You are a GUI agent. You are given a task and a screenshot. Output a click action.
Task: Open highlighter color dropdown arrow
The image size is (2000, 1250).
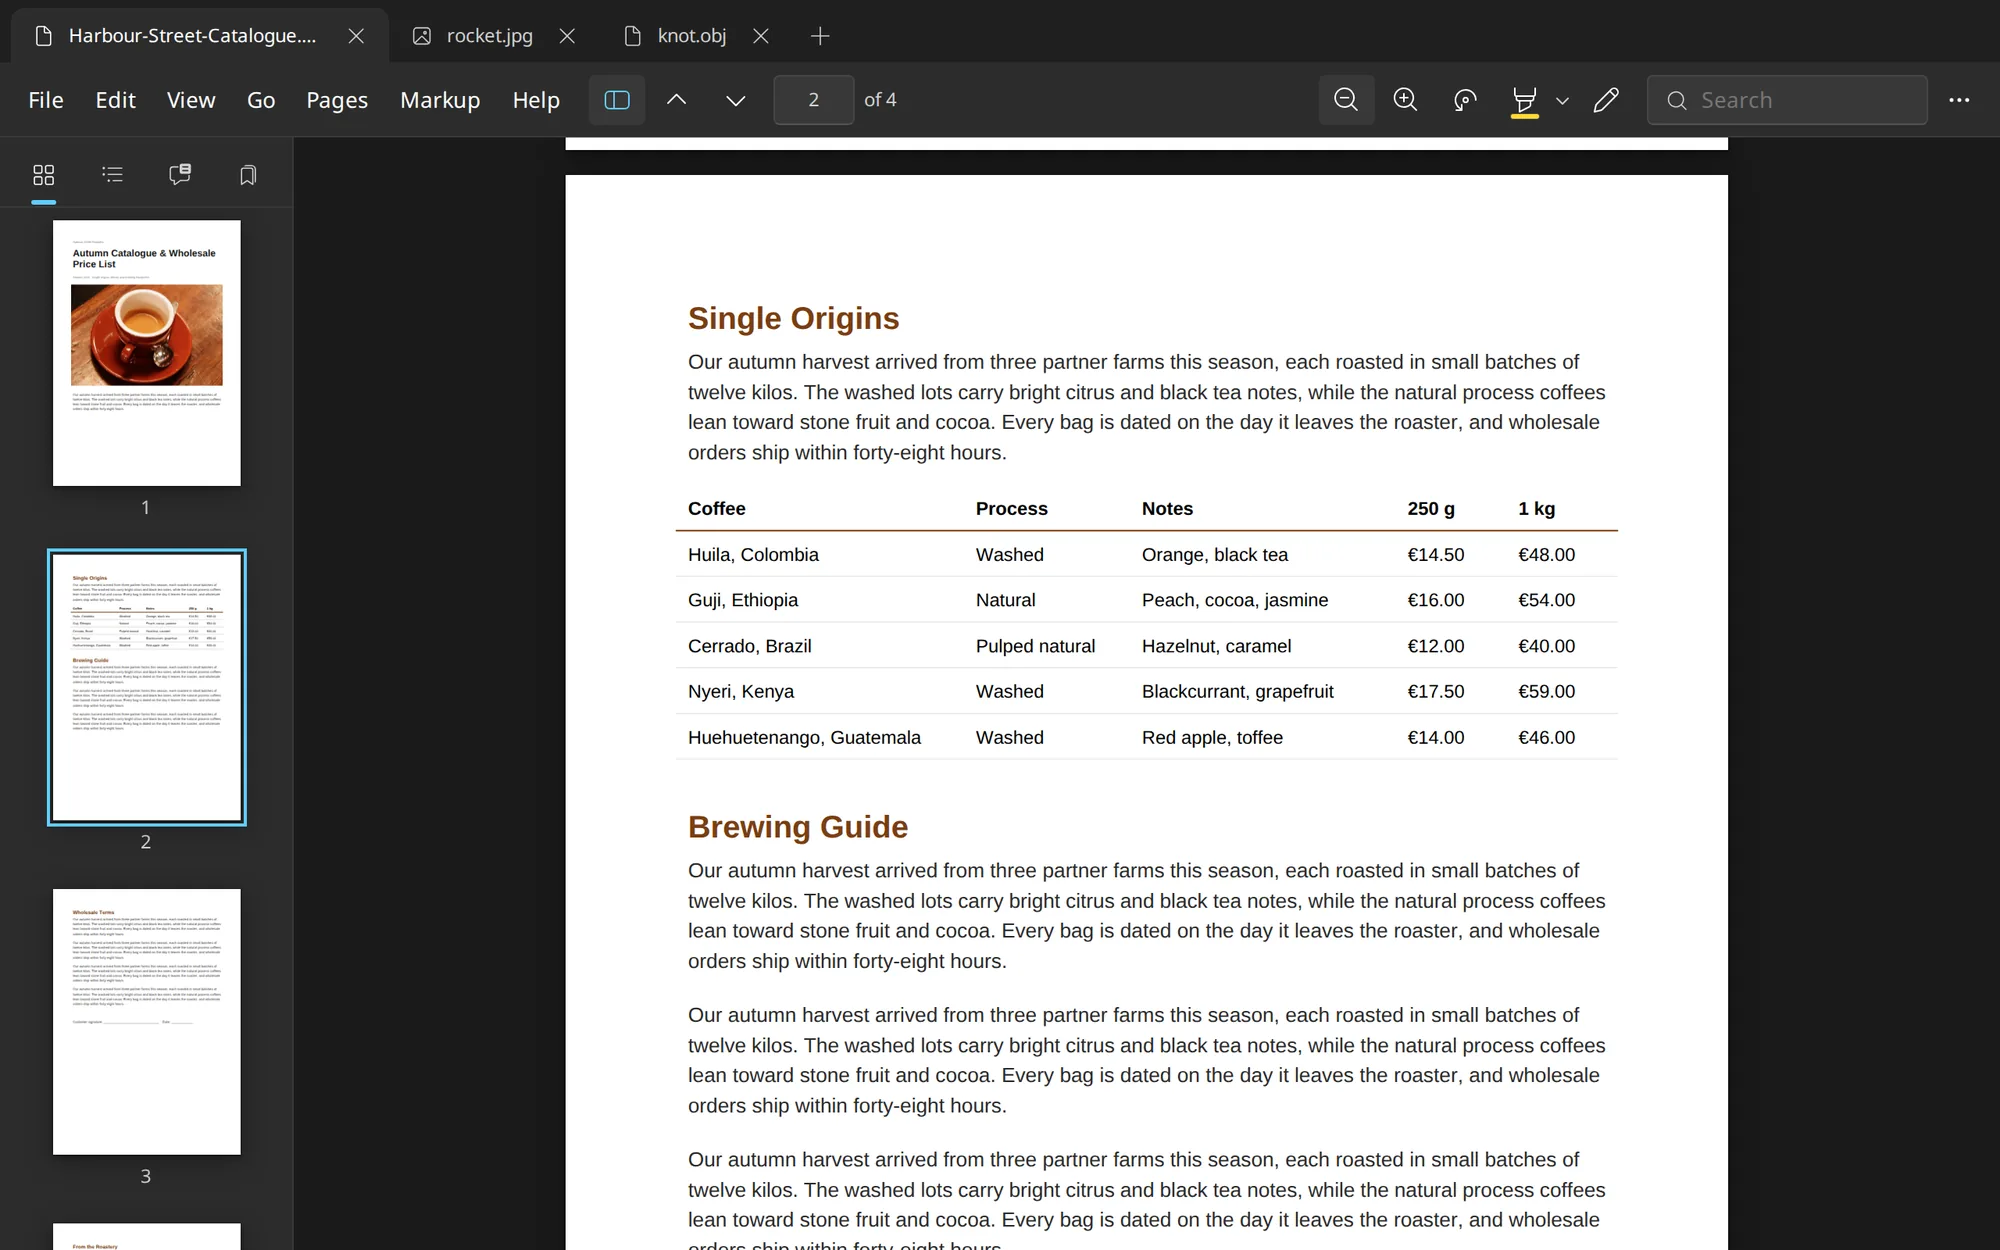coord(1563,101)
